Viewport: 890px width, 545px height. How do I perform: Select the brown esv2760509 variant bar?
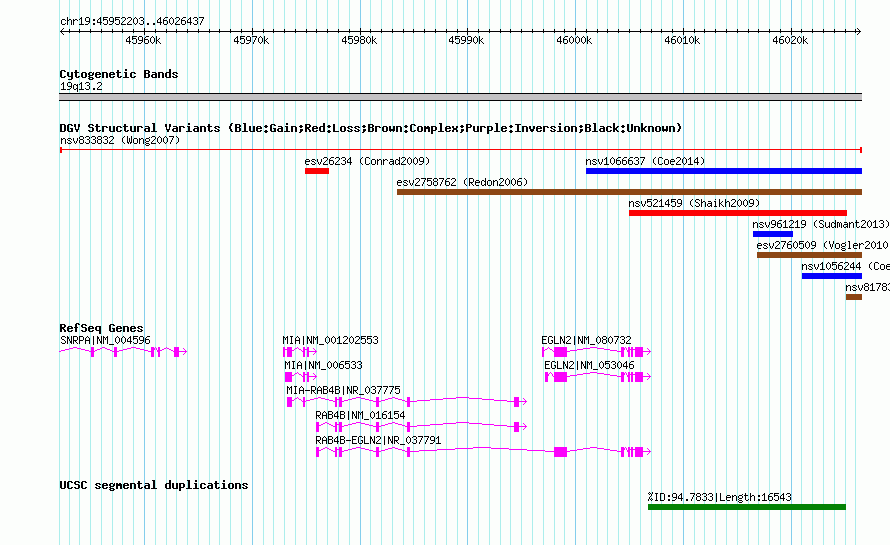(809, 255)
